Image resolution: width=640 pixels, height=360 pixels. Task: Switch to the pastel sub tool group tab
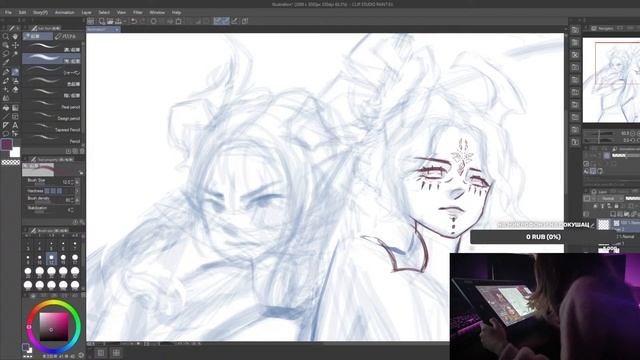click(66, 36)
